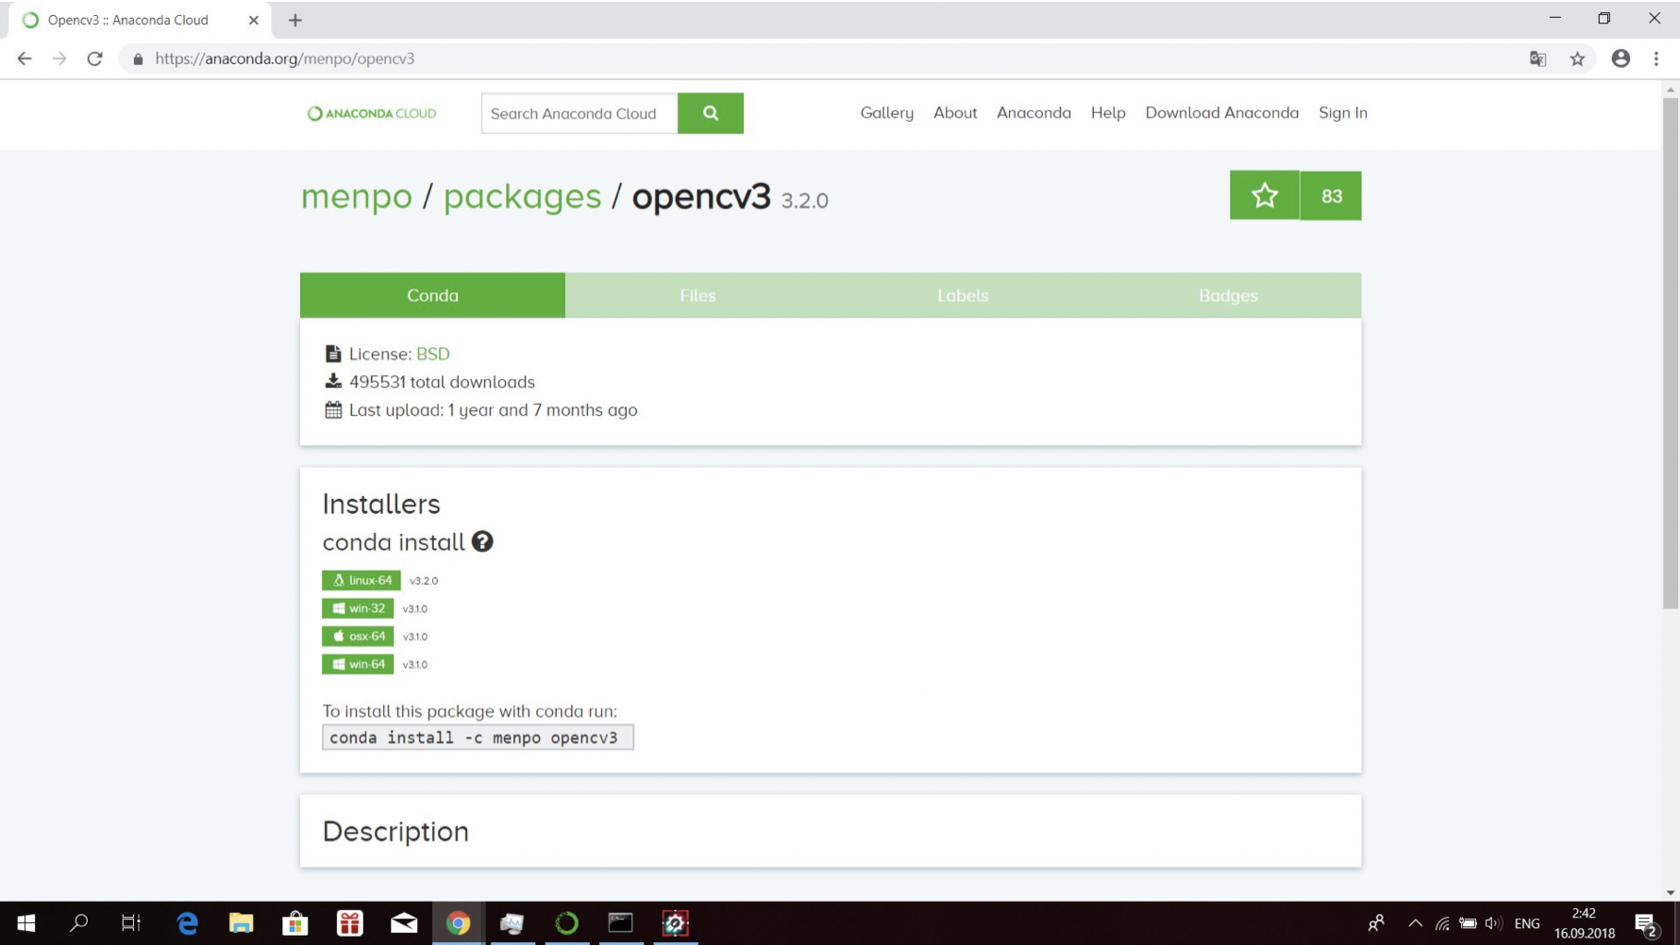Open the command prompt taskbar icon
This screenshot has width=1680, height=945.
[x=620, y=923]
